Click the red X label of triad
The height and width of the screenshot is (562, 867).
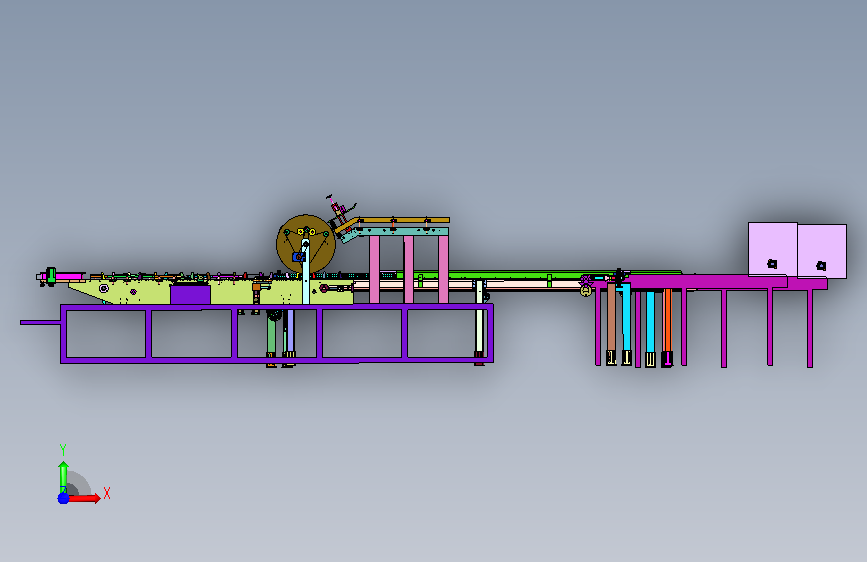[x=107, y=493]
